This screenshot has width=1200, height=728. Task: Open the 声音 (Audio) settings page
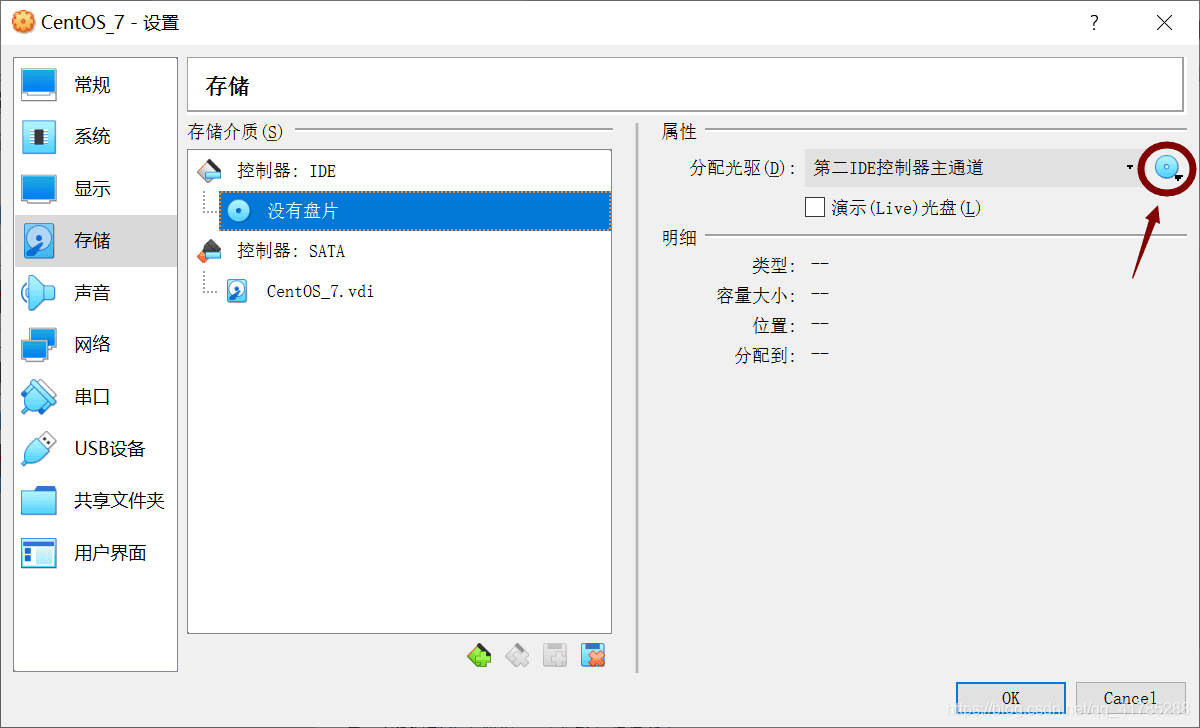(96, 293)
